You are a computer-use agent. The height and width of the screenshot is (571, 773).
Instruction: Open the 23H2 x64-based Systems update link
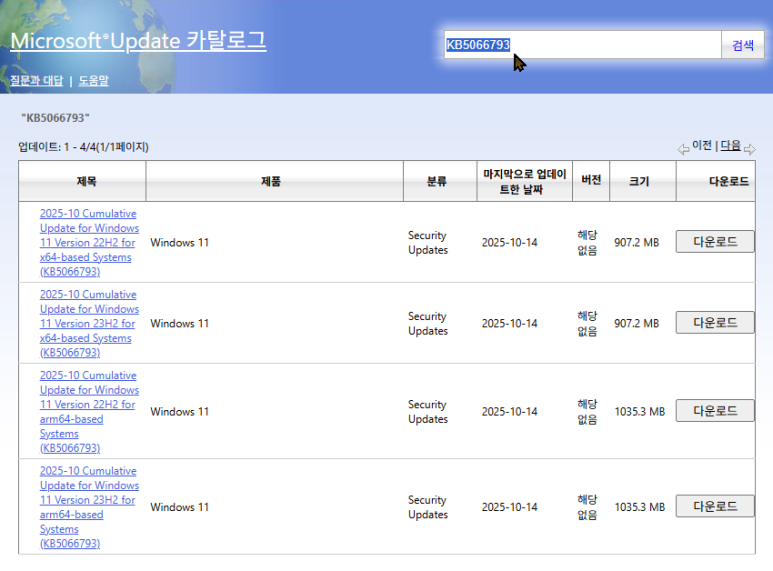(x=89, y=323)
